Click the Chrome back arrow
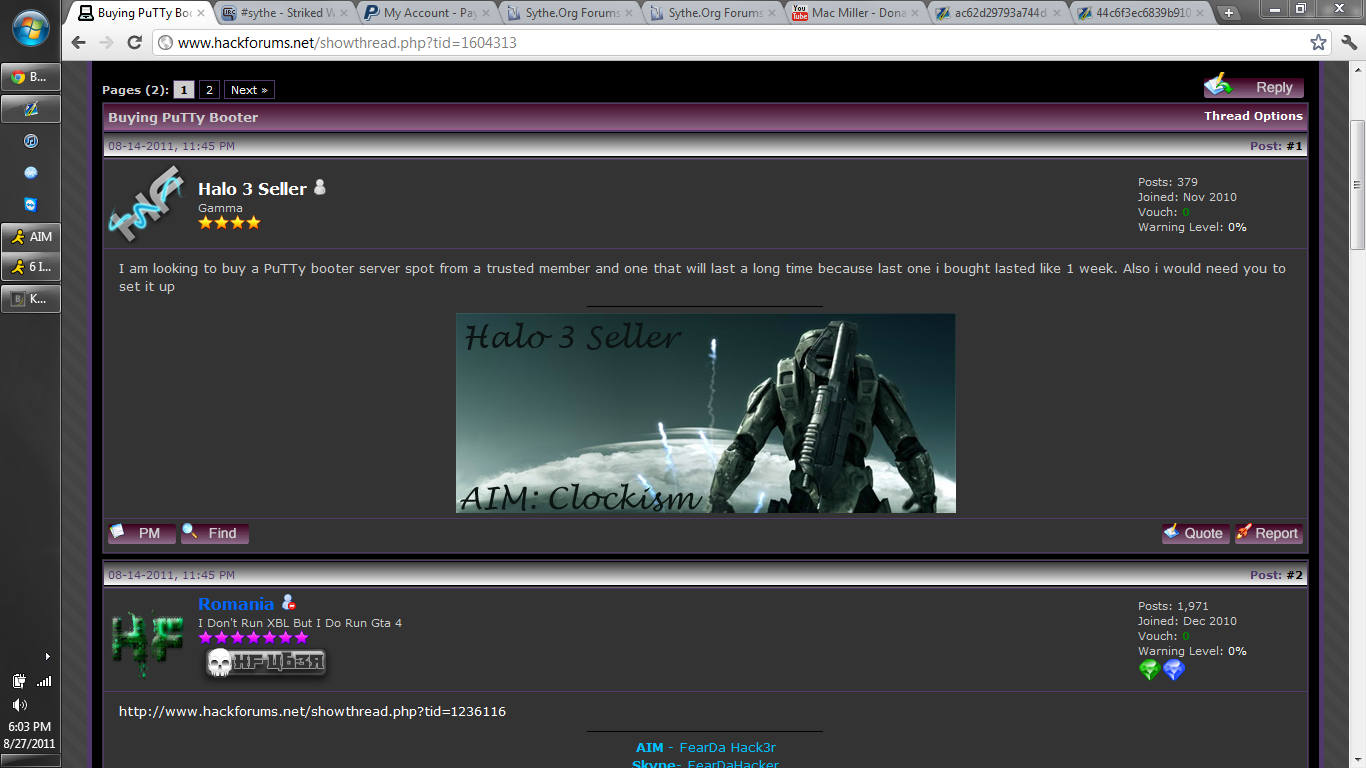1366x768 pixels. 79,43
